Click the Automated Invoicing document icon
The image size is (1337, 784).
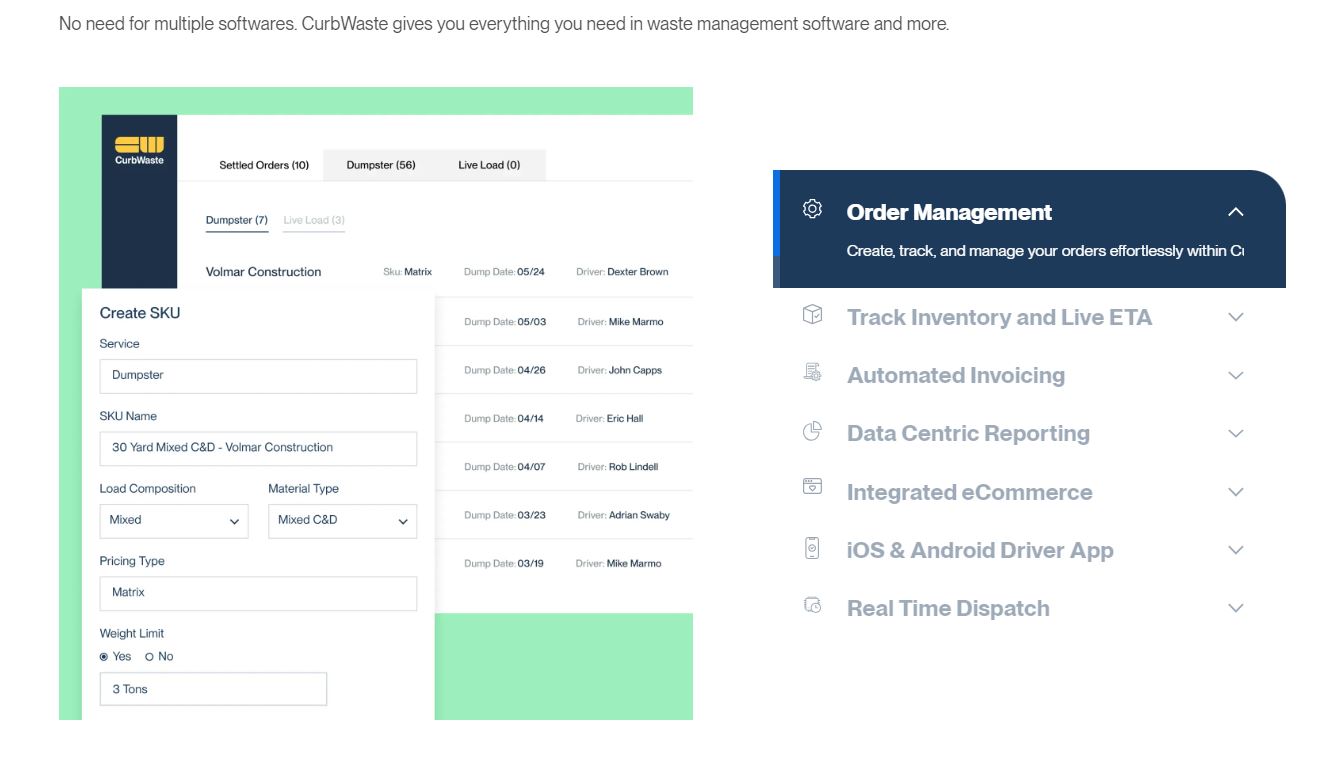pyautogui.click(x=812, y=373)
